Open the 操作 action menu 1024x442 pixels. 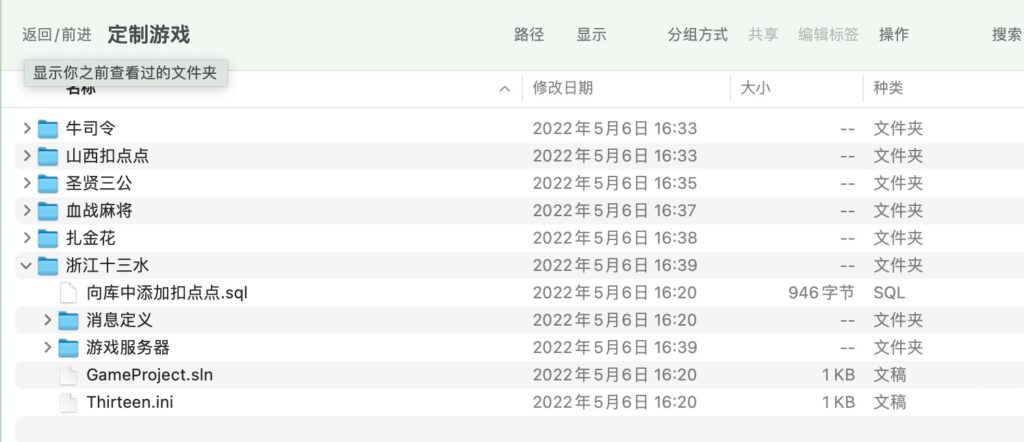click(x=893, y=34)
